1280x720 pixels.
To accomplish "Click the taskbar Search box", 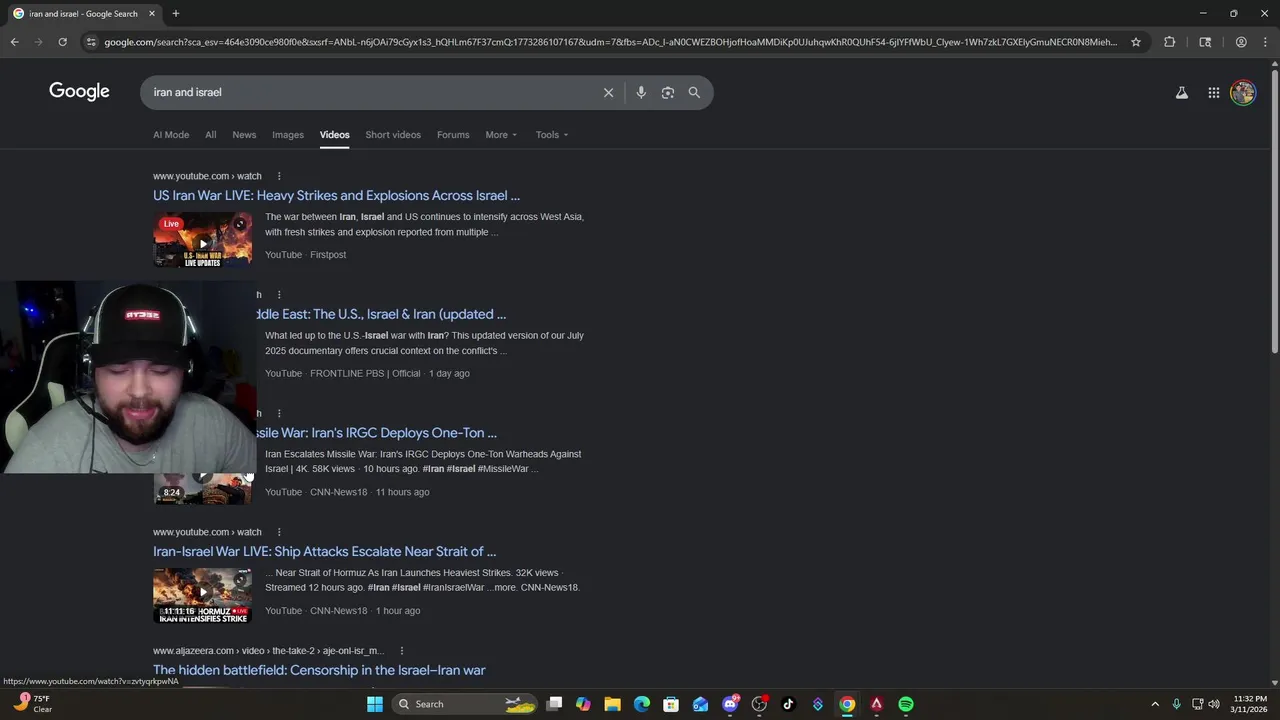I will (466, 704).
